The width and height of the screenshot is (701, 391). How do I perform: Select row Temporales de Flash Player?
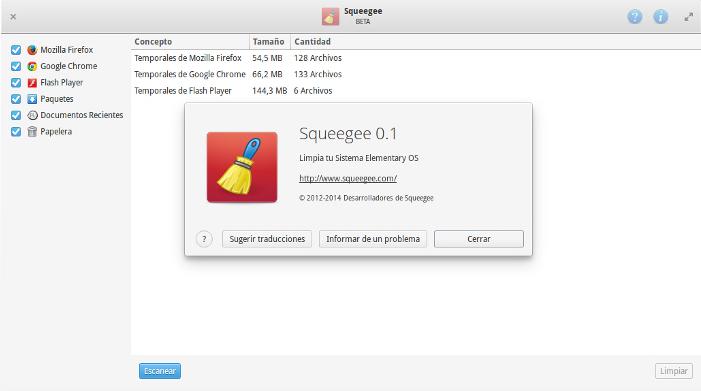pyautogui.click(x=416, y=91)
